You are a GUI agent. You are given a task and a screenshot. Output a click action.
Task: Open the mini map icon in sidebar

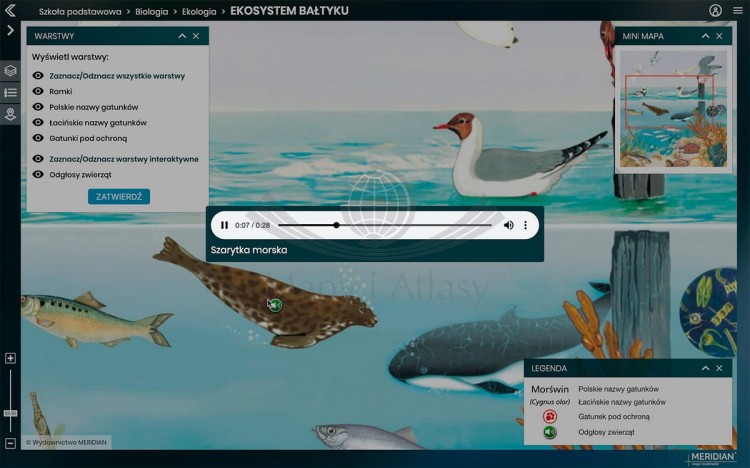pos(10,114)
